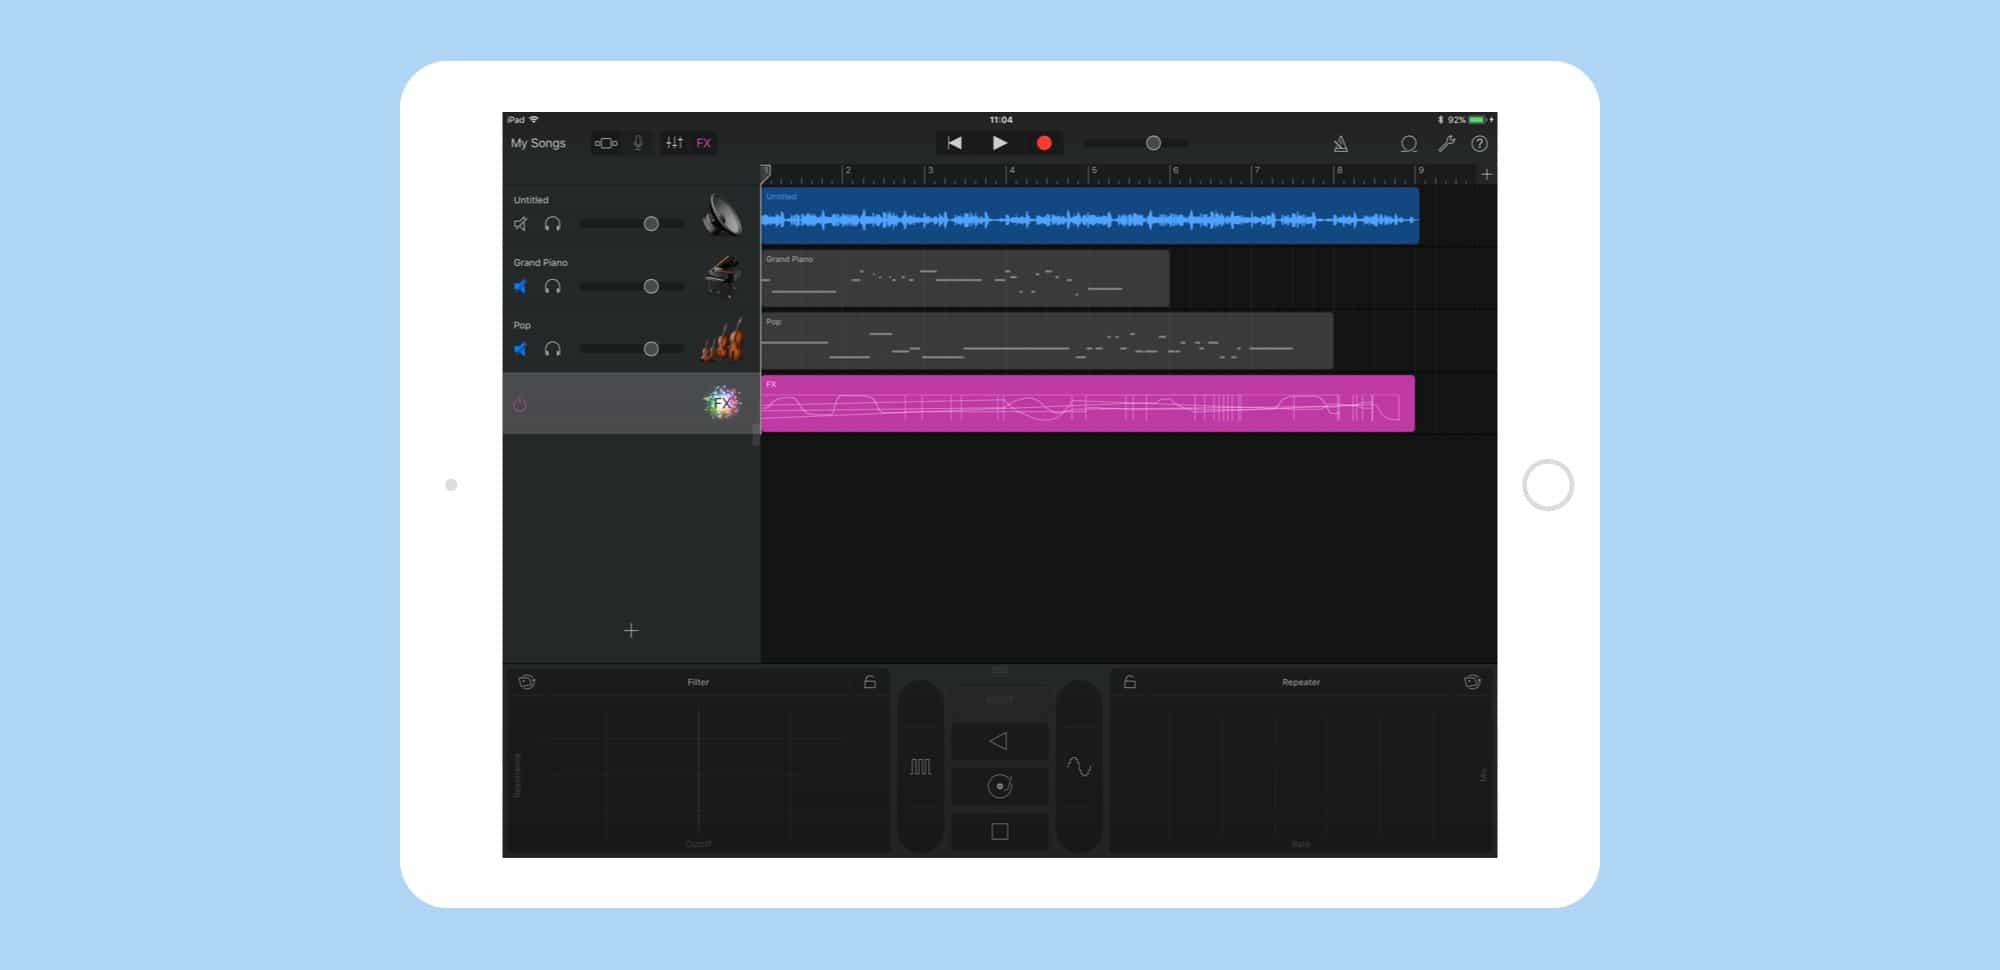Unlock the Filter pad
Image resolution: width=2000 pixels, height=970 pixels.
[869, 681]
